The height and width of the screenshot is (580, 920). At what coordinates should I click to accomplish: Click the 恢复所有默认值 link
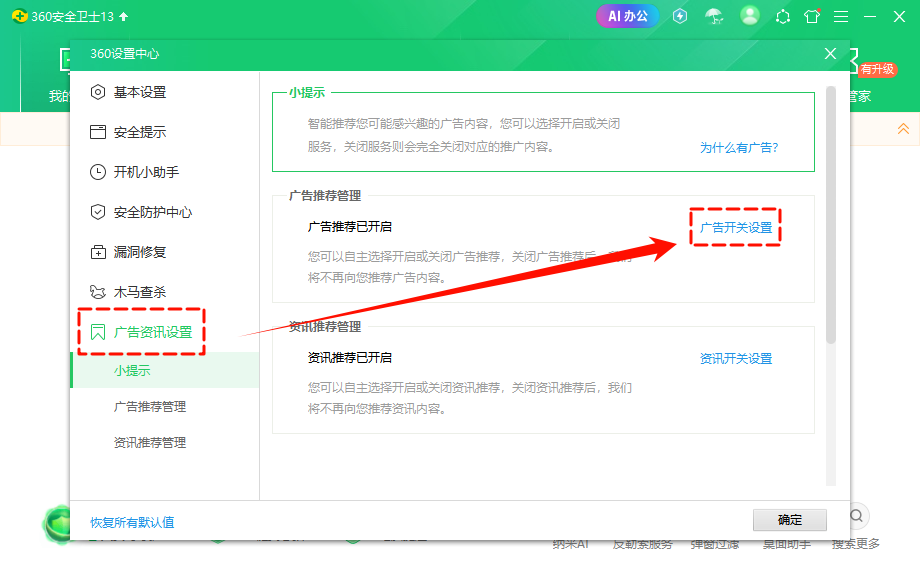coord(129,521)
